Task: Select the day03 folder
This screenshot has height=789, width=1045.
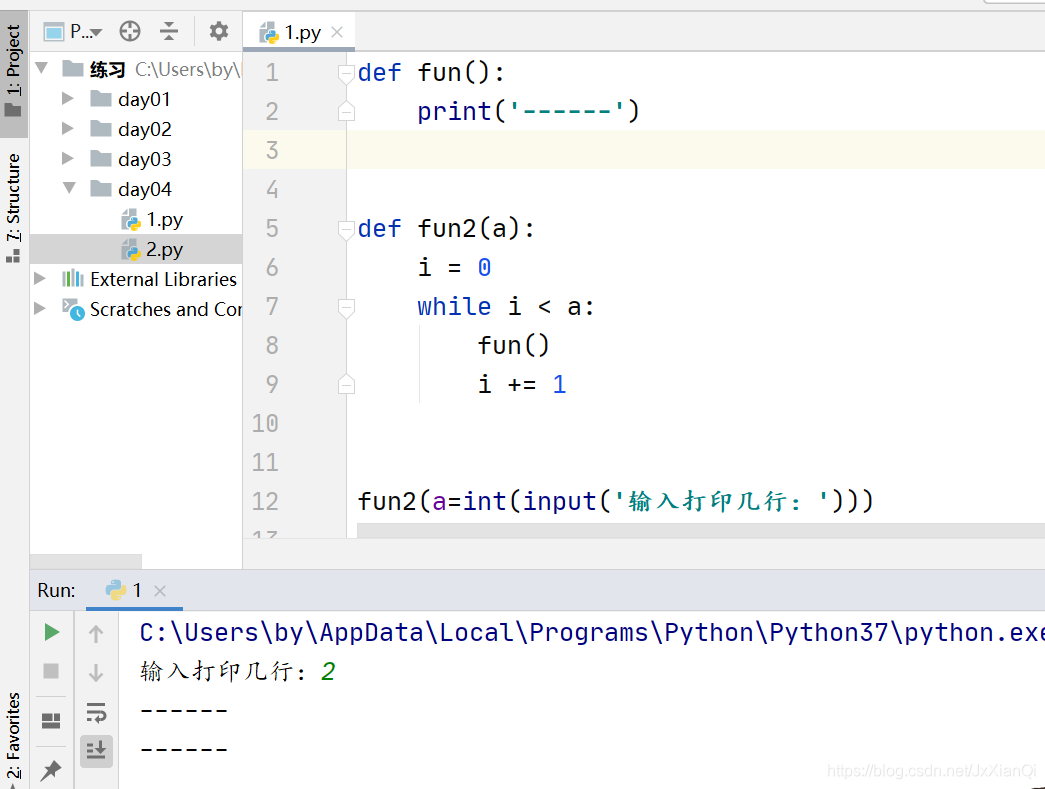Action: pyautogui.click(x=145, y=159)
